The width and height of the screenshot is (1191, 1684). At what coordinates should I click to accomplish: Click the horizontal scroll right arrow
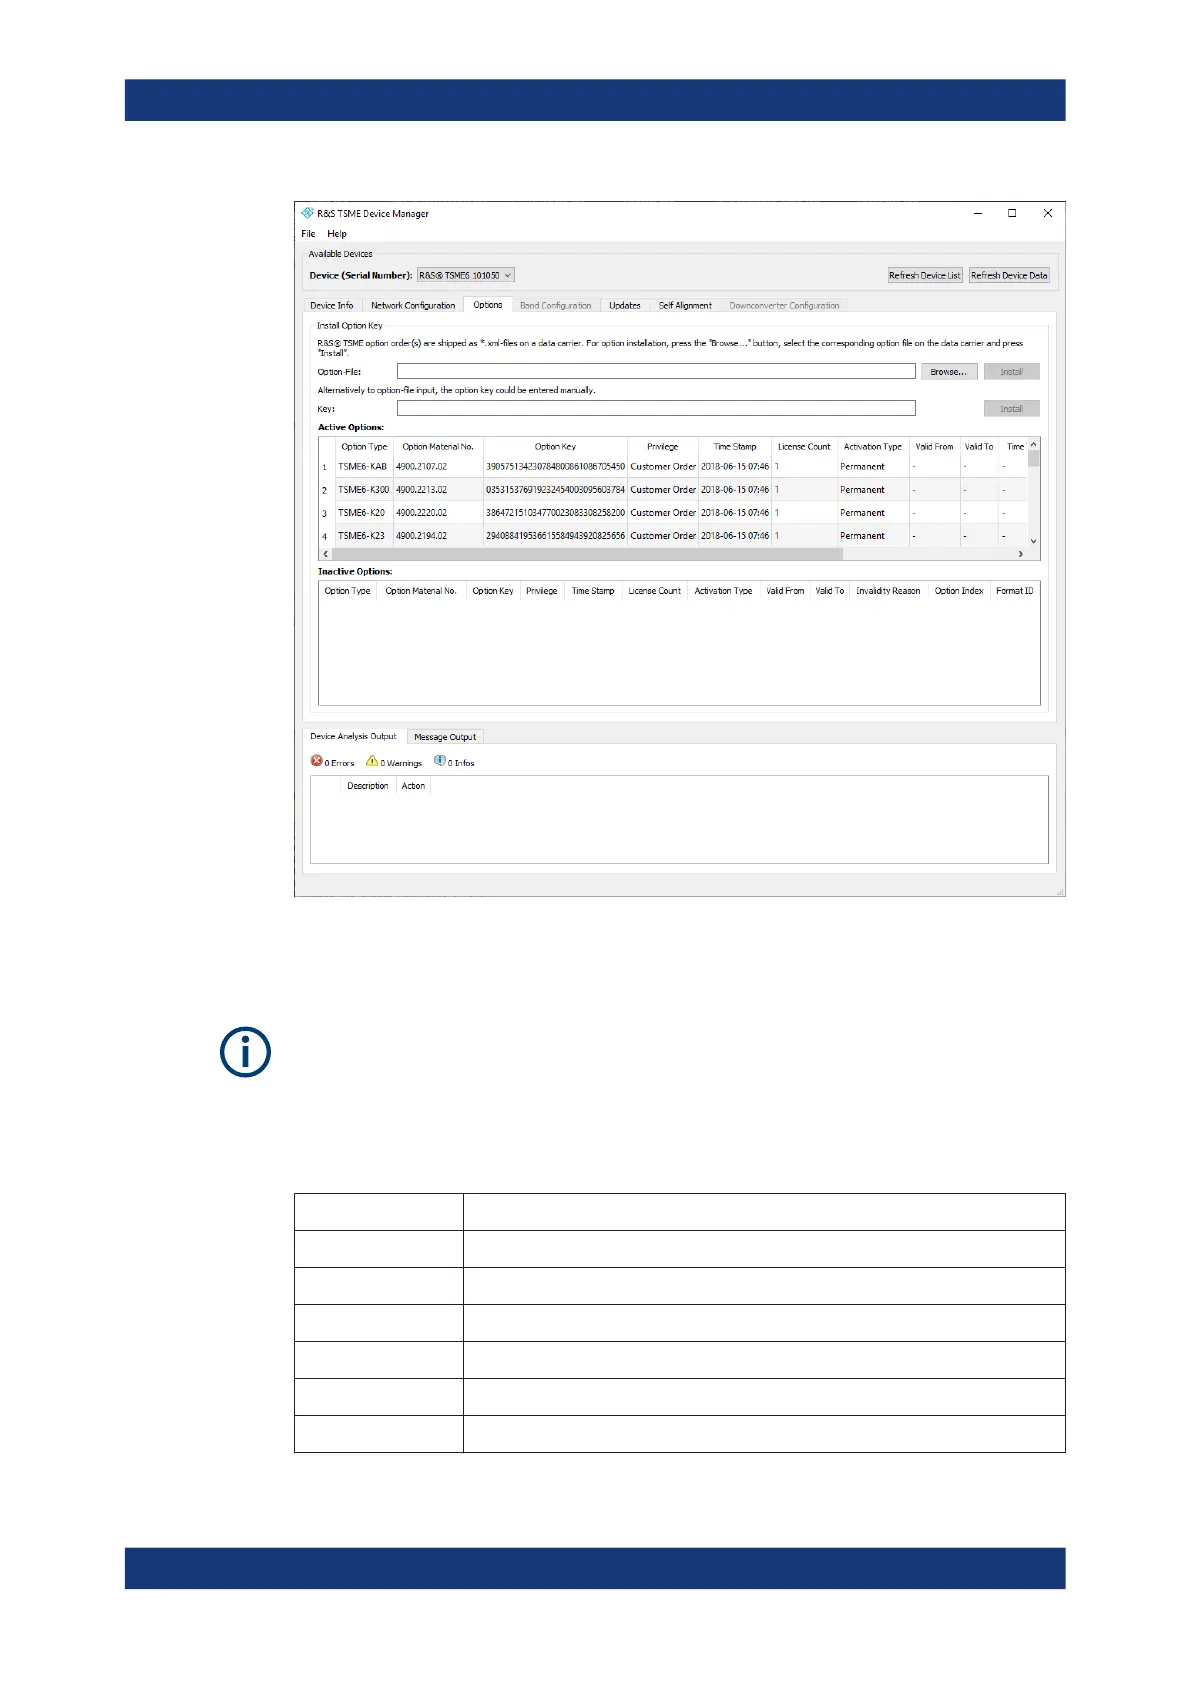tap(1020, 553)
